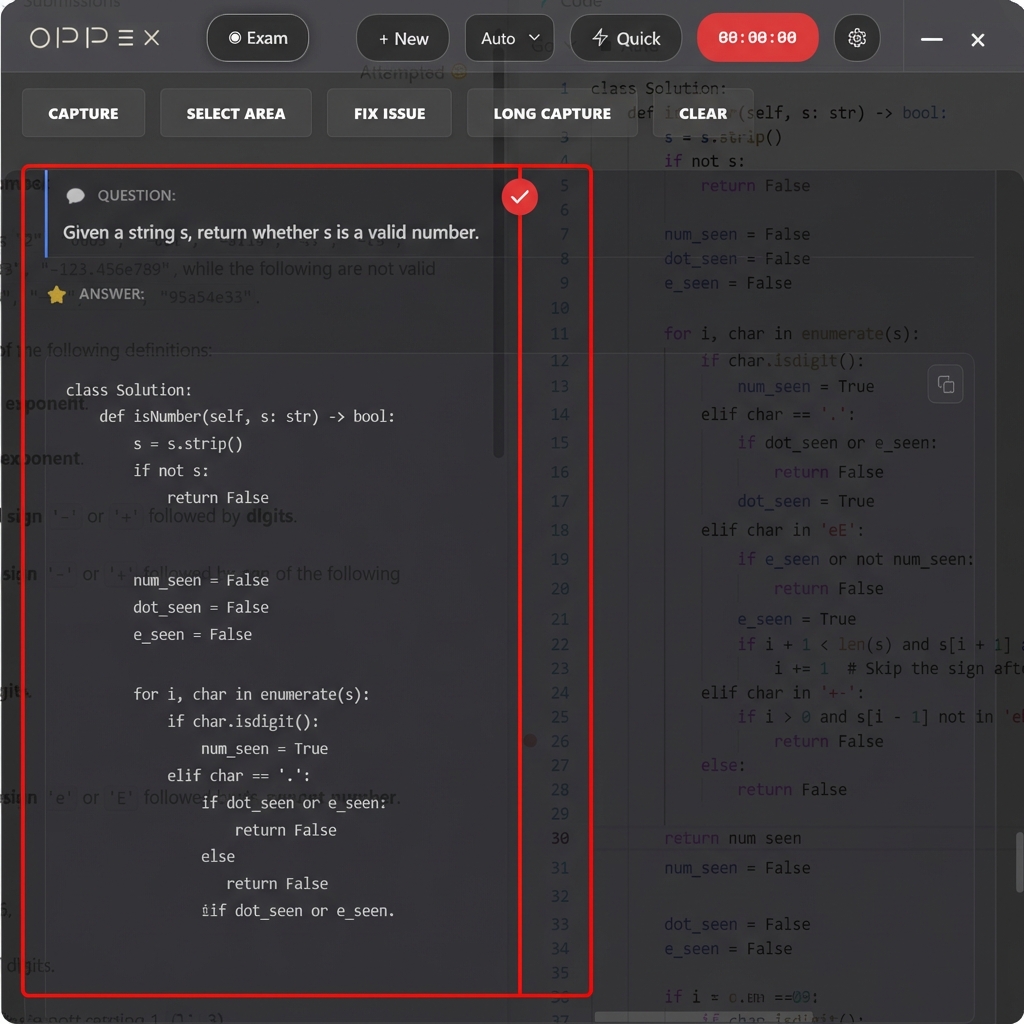Click the OPPEX logo
Viewport: 1024px width, 1024px height.
point(95,38)
